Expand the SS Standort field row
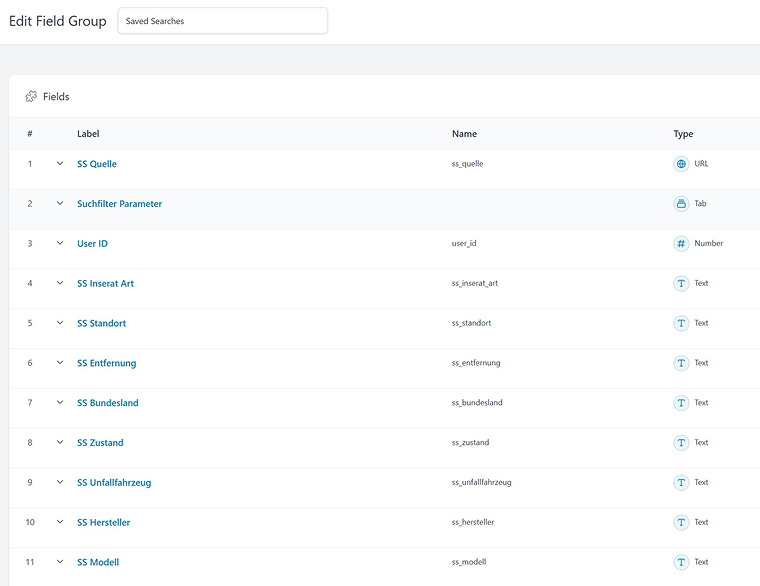 click(60, 322)
